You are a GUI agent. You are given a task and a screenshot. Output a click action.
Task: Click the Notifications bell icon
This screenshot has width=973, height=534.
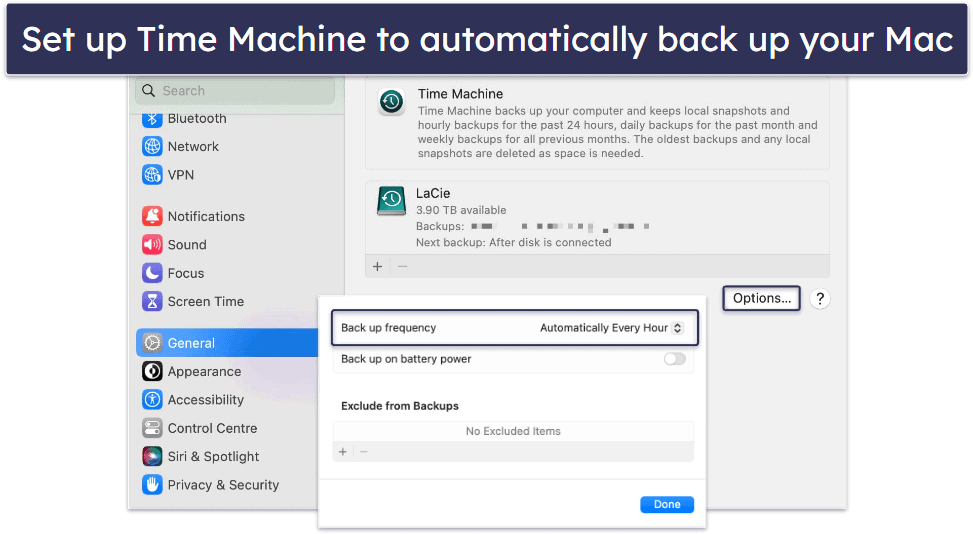click(152, 216)
